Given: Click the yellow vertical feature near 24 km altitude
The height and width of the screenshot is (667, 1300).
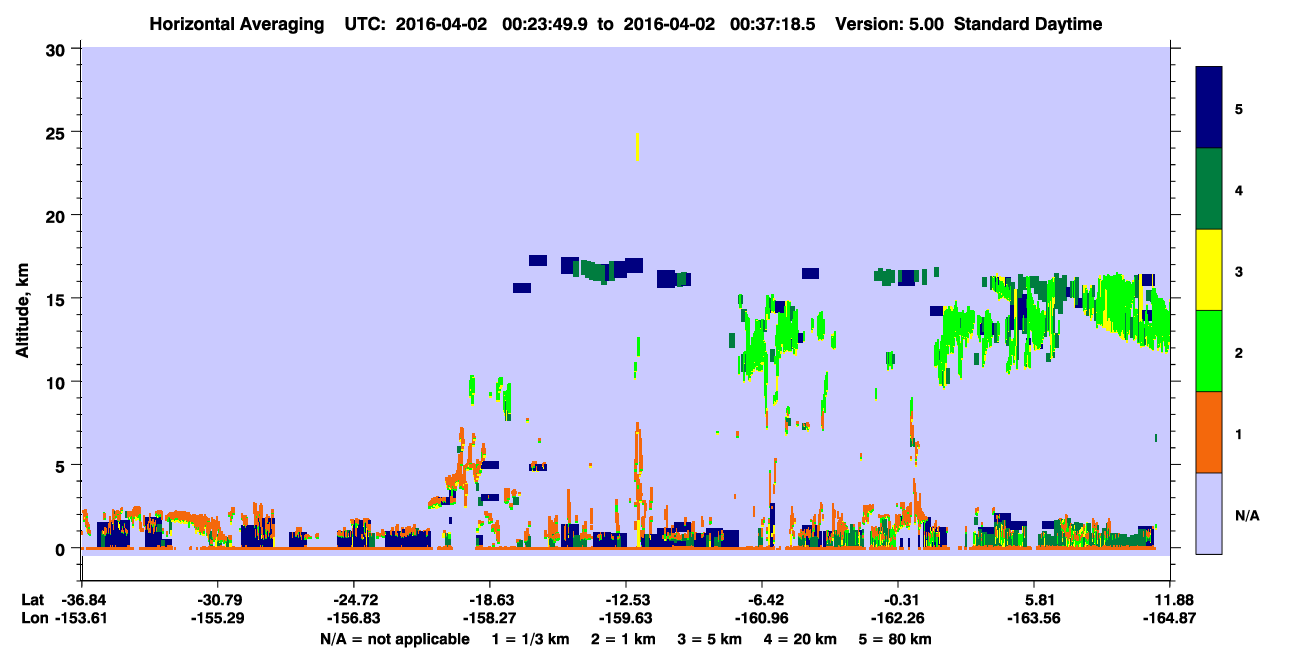Looking at the screenshot, I should pos(638,147).
